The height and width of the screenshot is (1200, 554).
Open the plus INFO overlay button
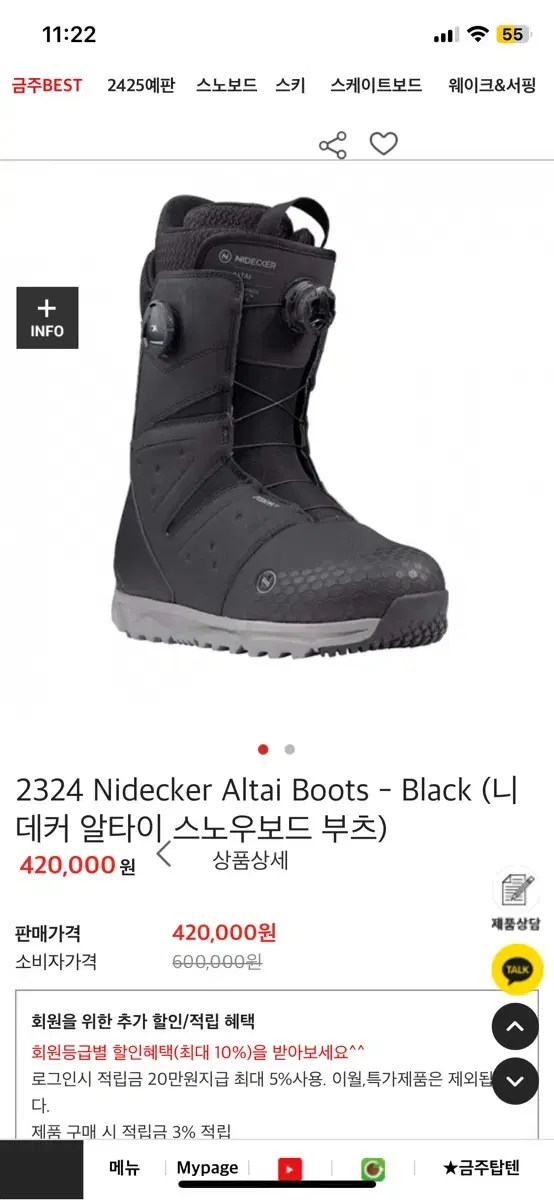(47, 318)
